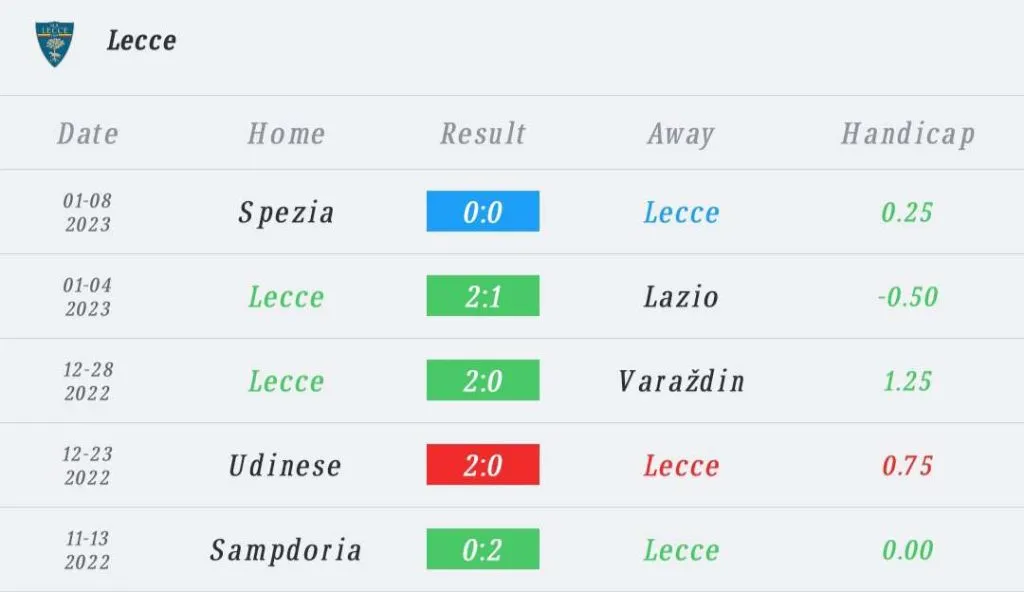1024x592 pixels.
Task: Select the 01-08 2023 match date
Action: click(88, 212)
